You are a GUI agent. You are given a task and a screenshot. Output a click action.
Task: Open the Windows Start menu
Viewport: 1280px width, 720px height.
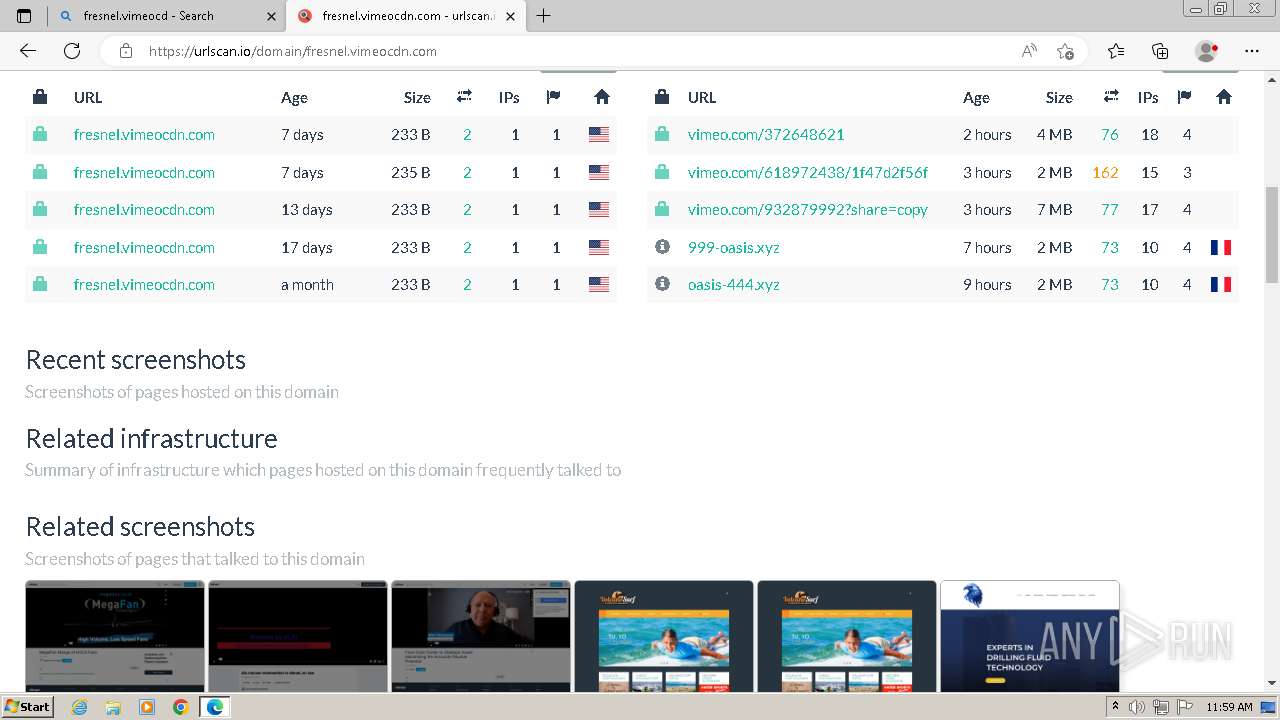click(27, 707)
